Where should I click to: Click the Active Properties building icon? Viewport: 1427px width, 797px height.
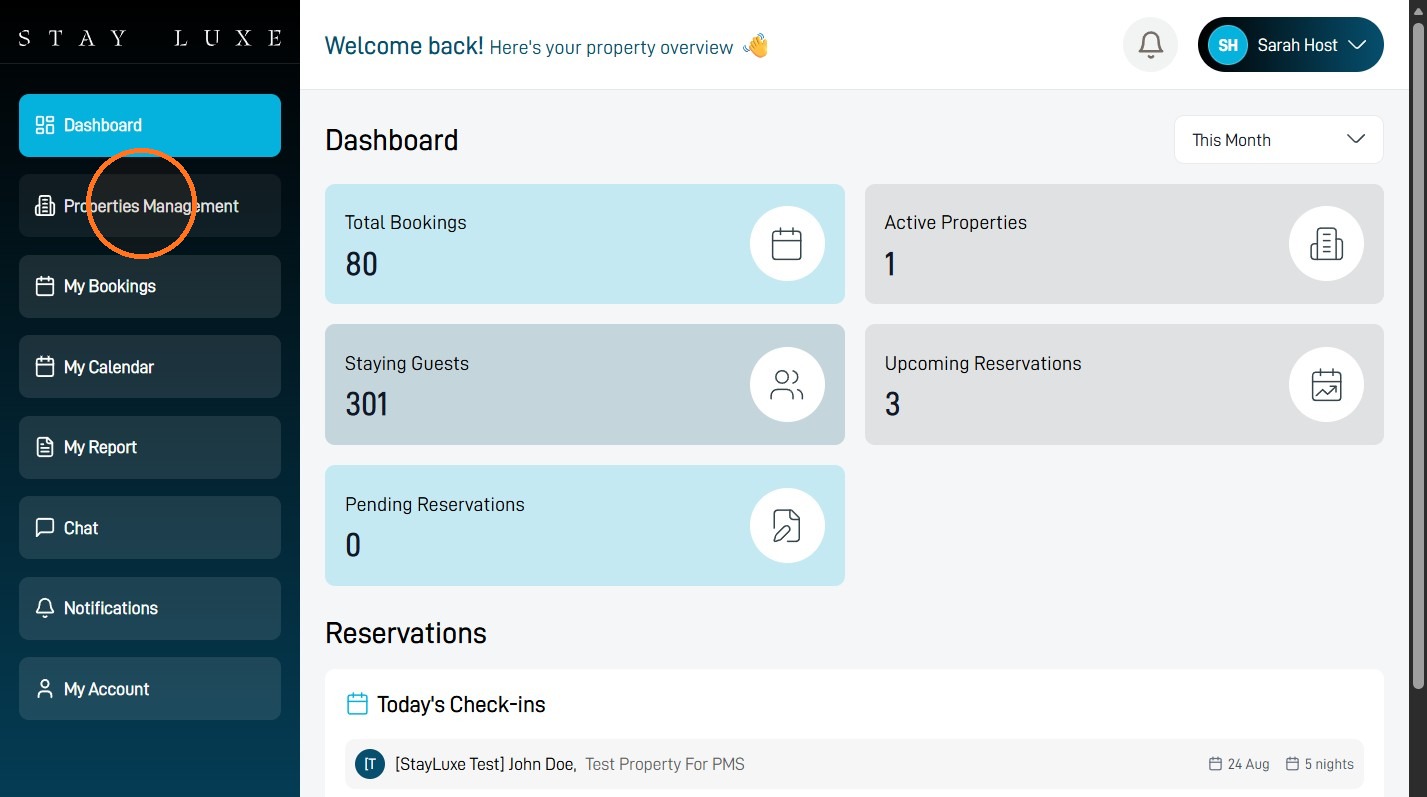point(1326,244)
